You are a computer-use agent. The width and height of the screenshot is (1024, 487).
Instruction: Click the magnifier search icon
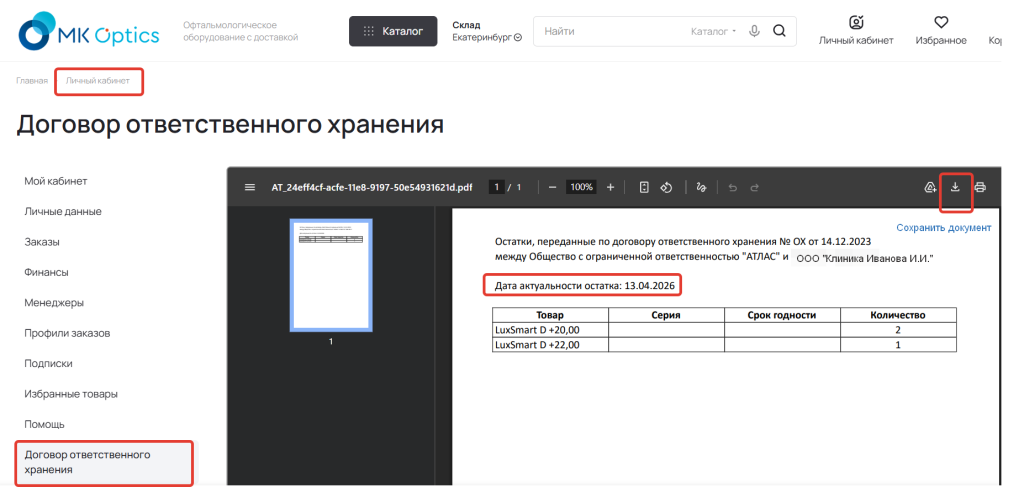(779, 31)
